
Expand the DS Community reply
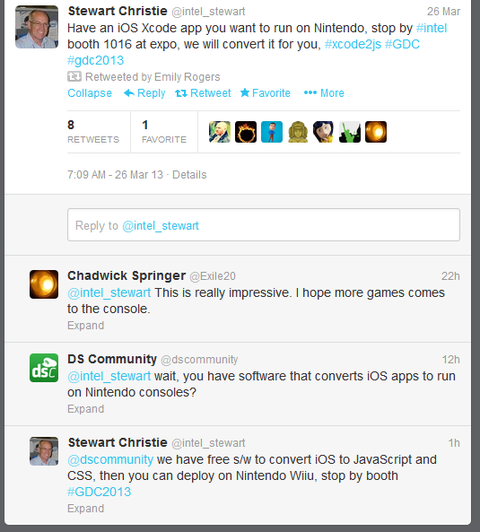click(x=85, y=409)
